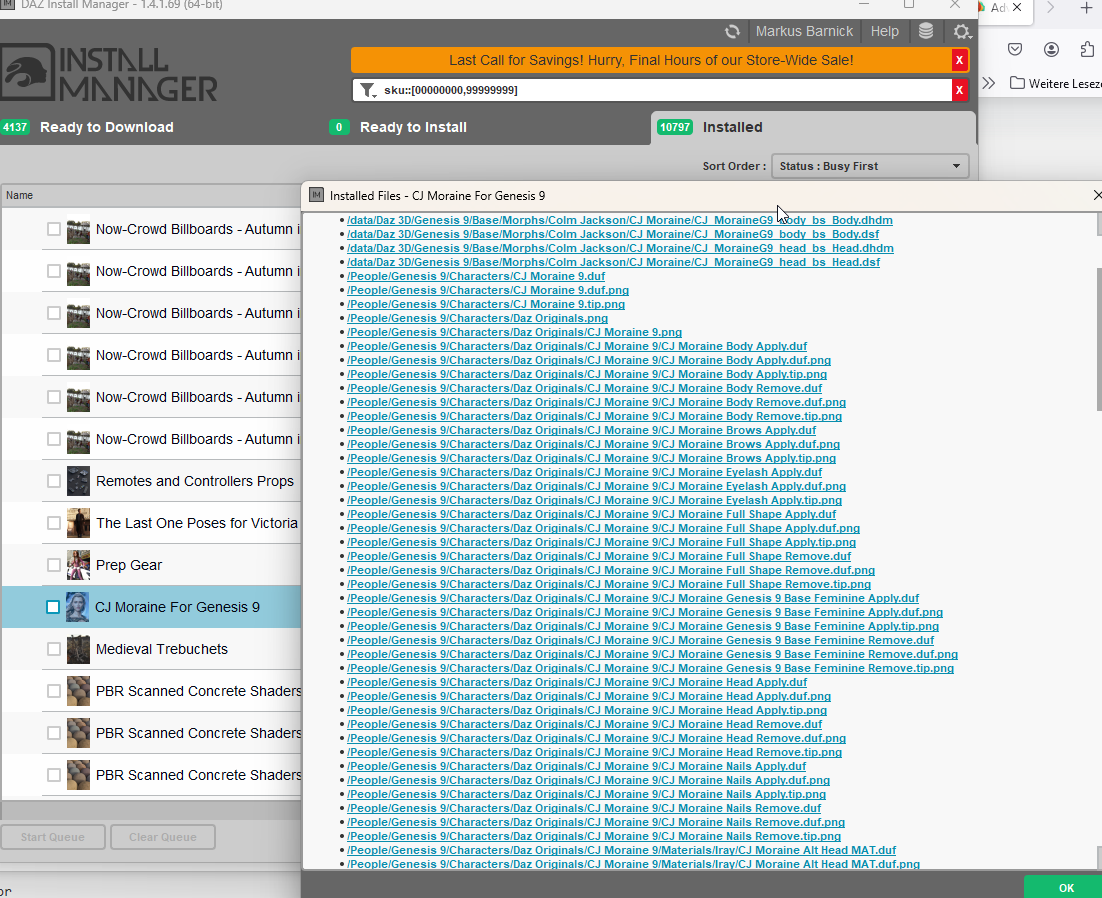Open the Characters/Daz Originals.png link
This screenshot has height=898, width=1102.
coord(477,318)
